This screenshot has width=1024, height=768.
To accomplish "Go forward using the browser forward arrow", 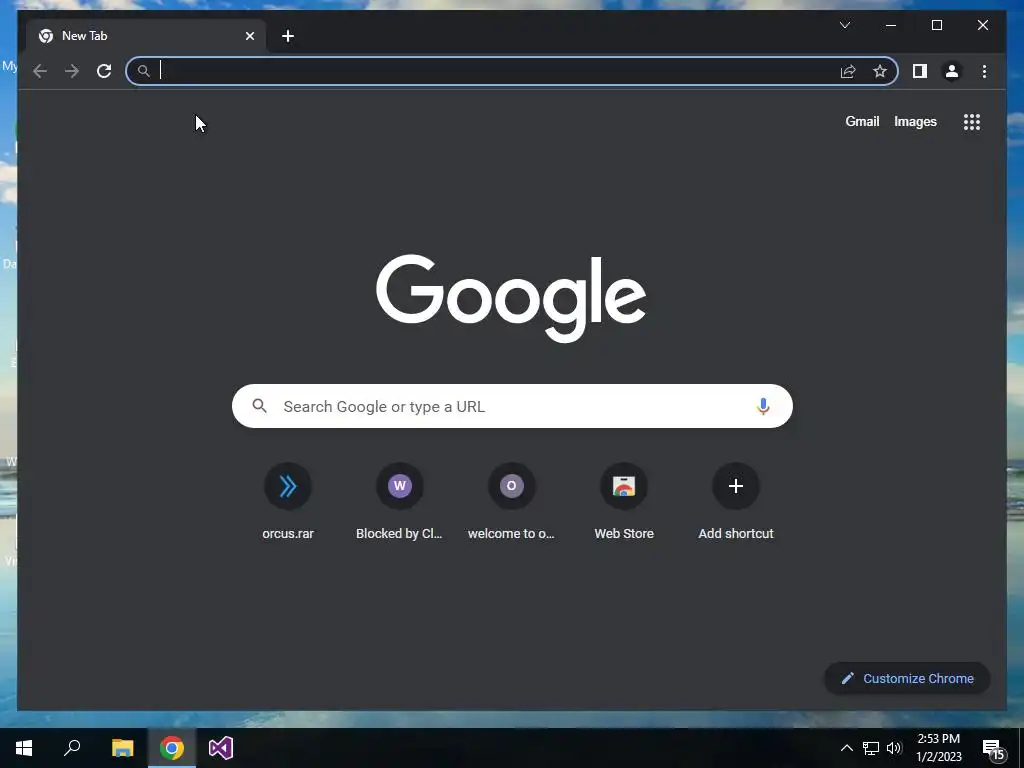I will click(x=72, y=71).
